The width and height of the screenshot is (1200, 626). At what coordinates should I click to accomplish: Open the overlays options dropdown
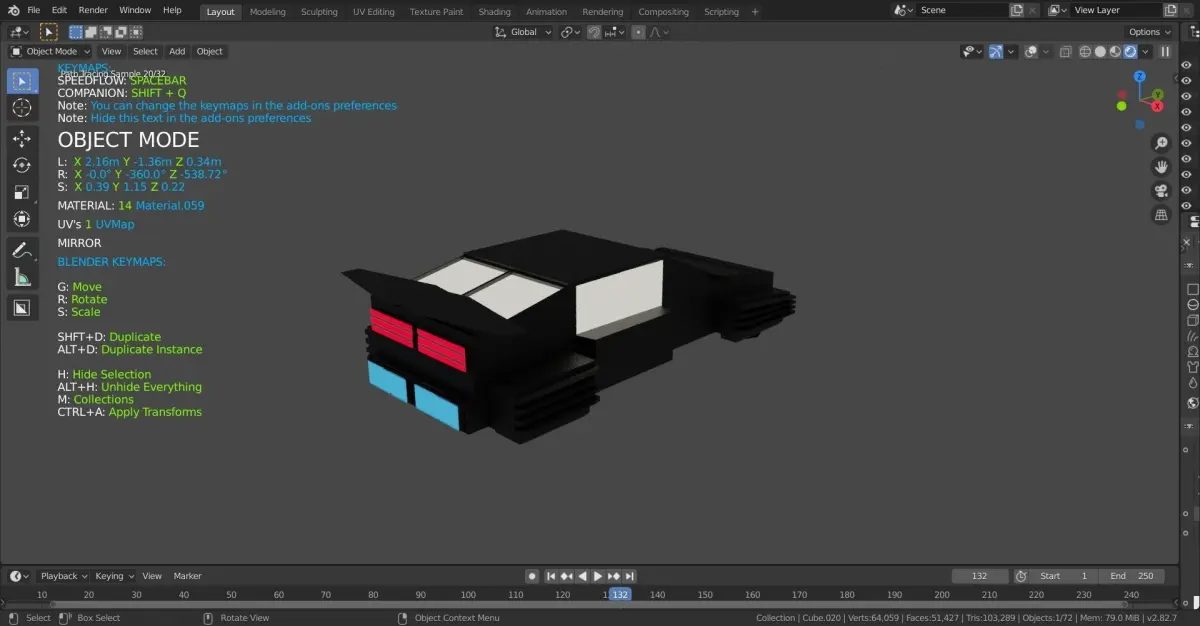click(1044, 52)
